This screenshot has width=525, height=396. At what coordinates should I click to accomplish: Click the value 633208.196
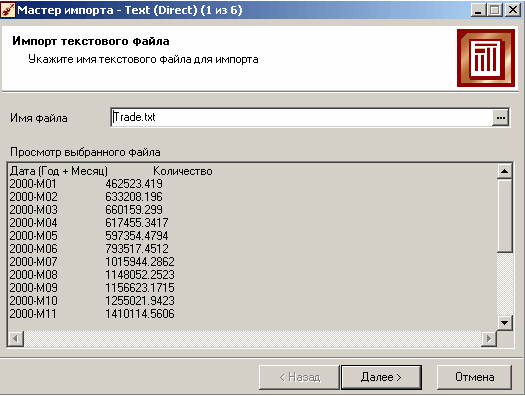(134, 197)
